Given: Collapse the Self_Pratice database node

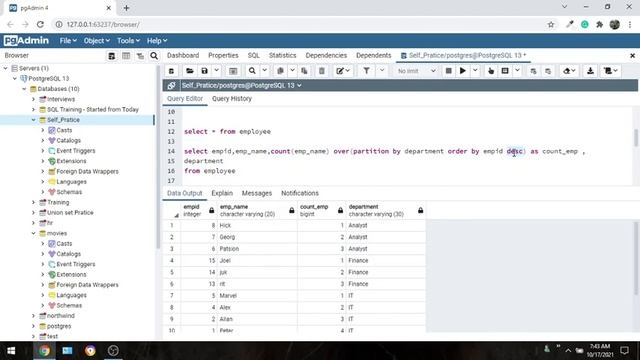Looking at the screenshot, I should point(33,120).
